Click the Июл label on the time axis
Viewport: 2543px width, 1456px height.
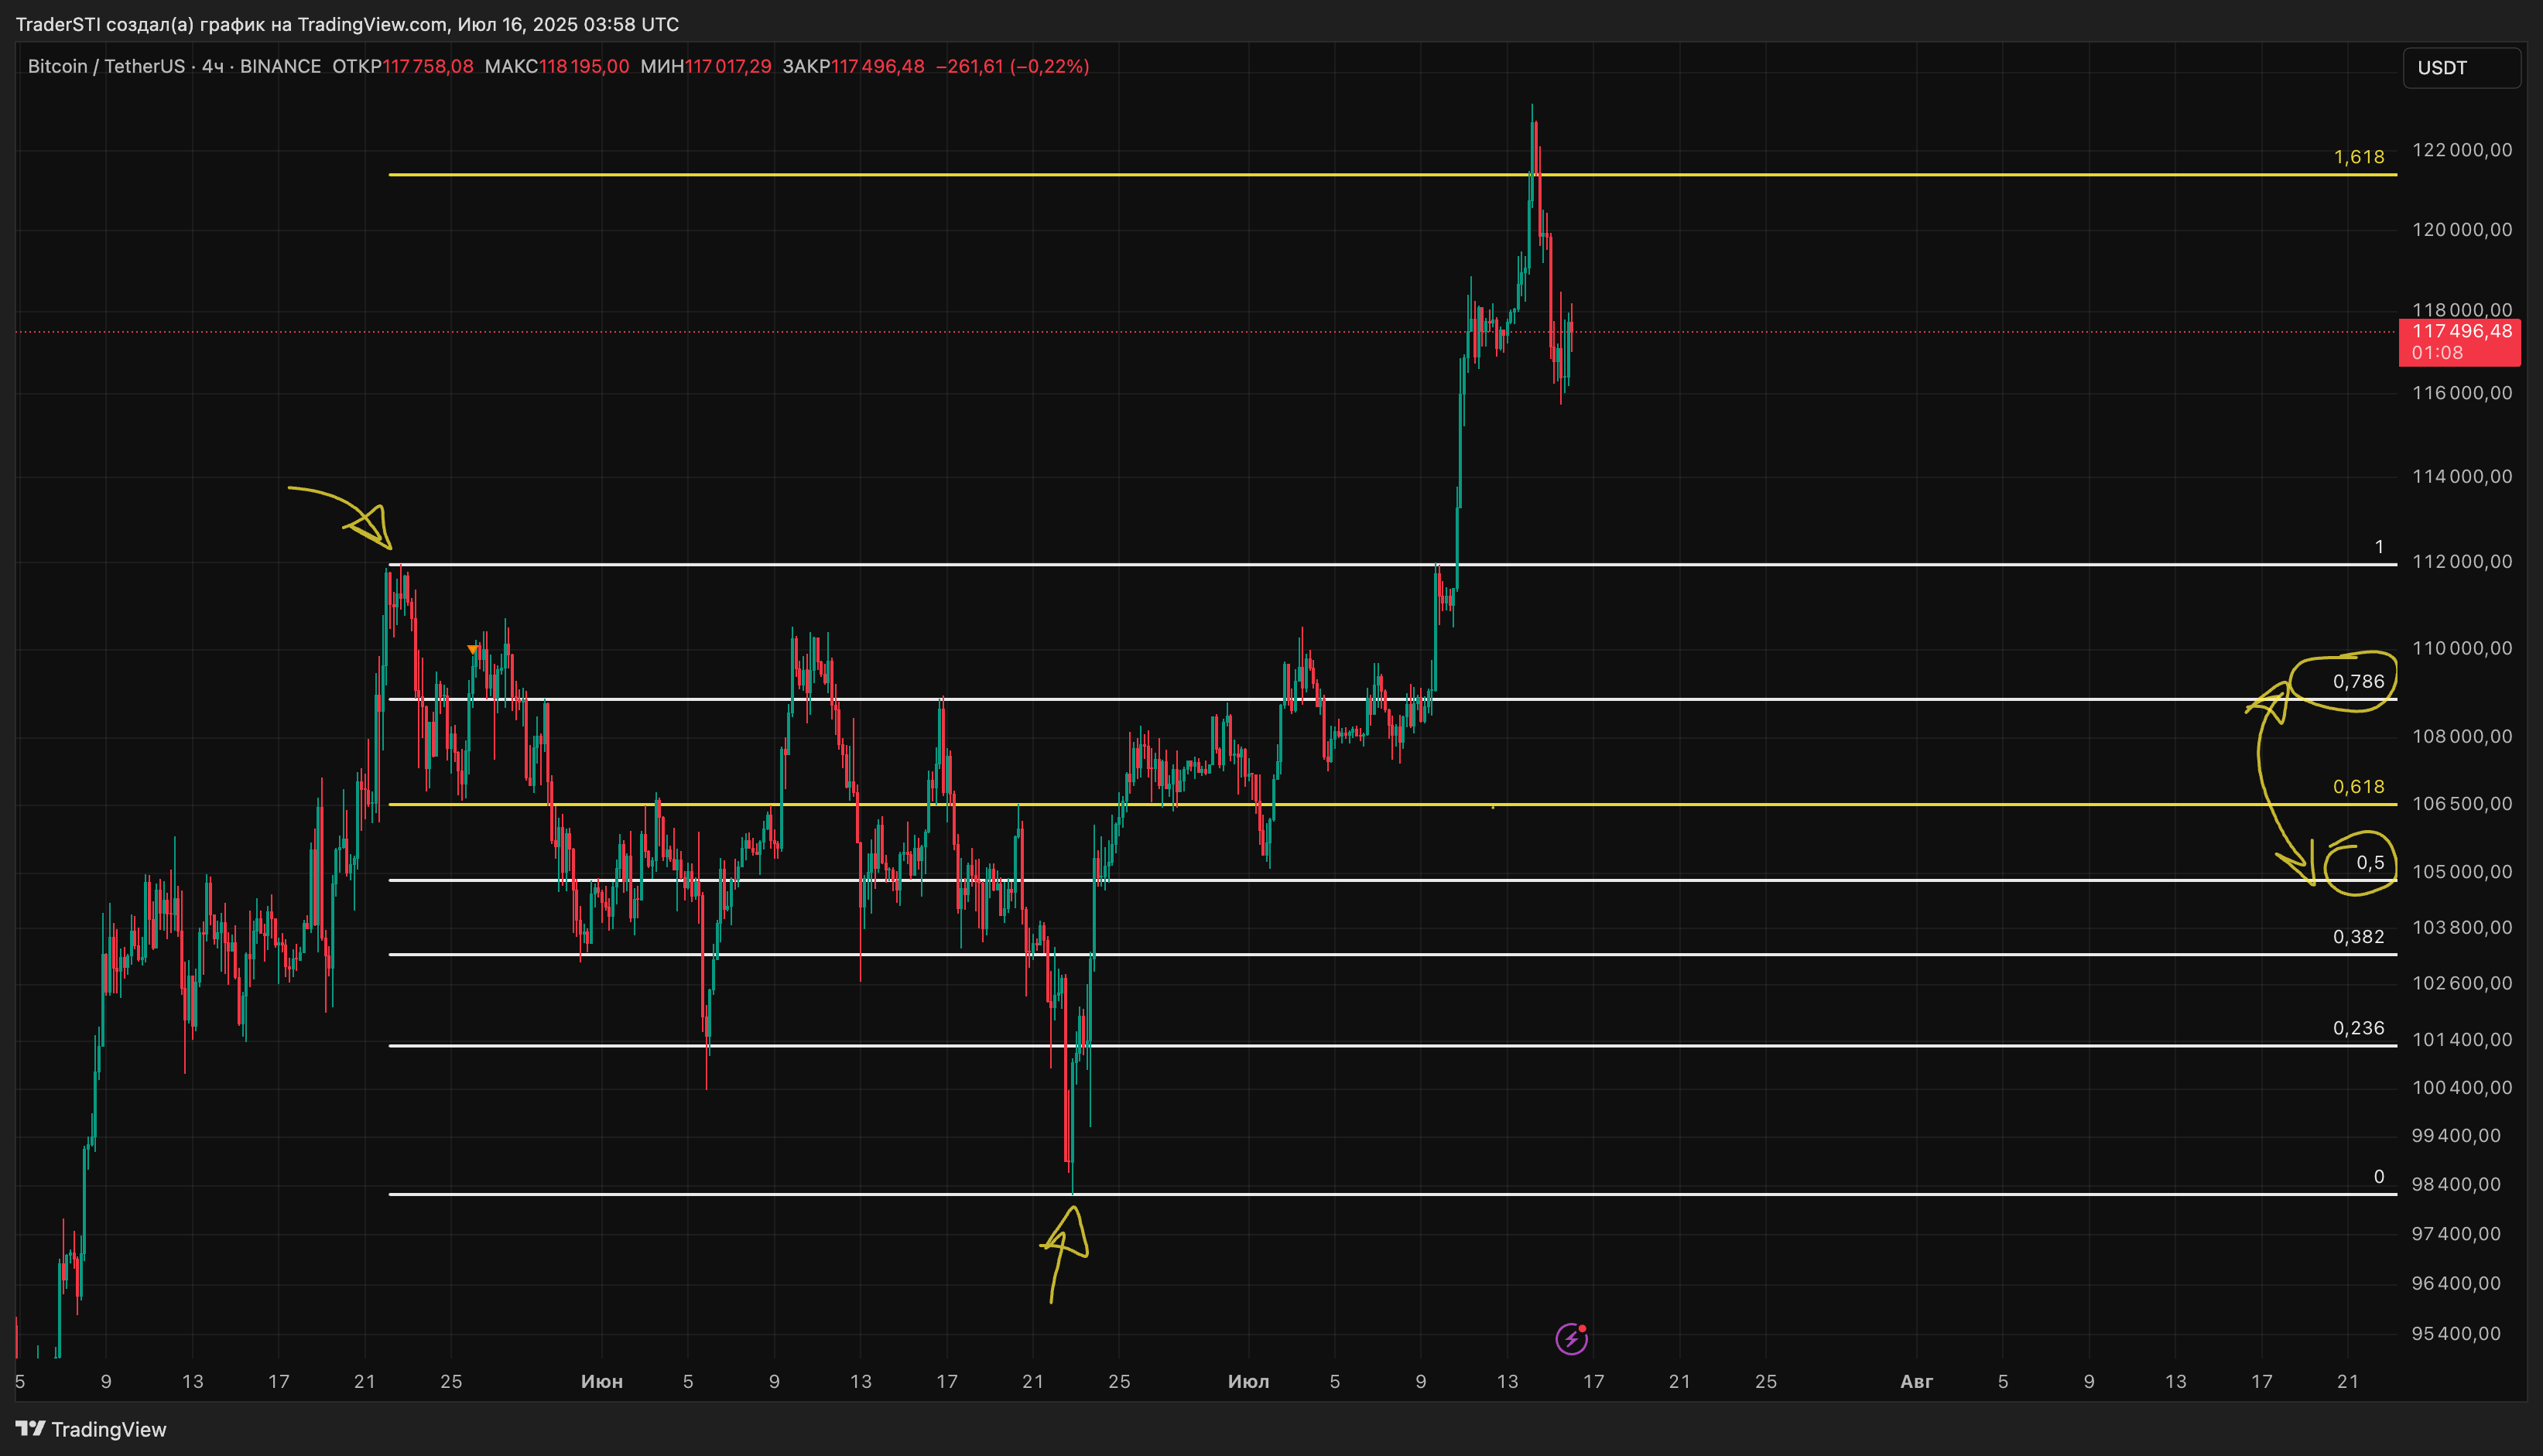pos(1248,1382)
